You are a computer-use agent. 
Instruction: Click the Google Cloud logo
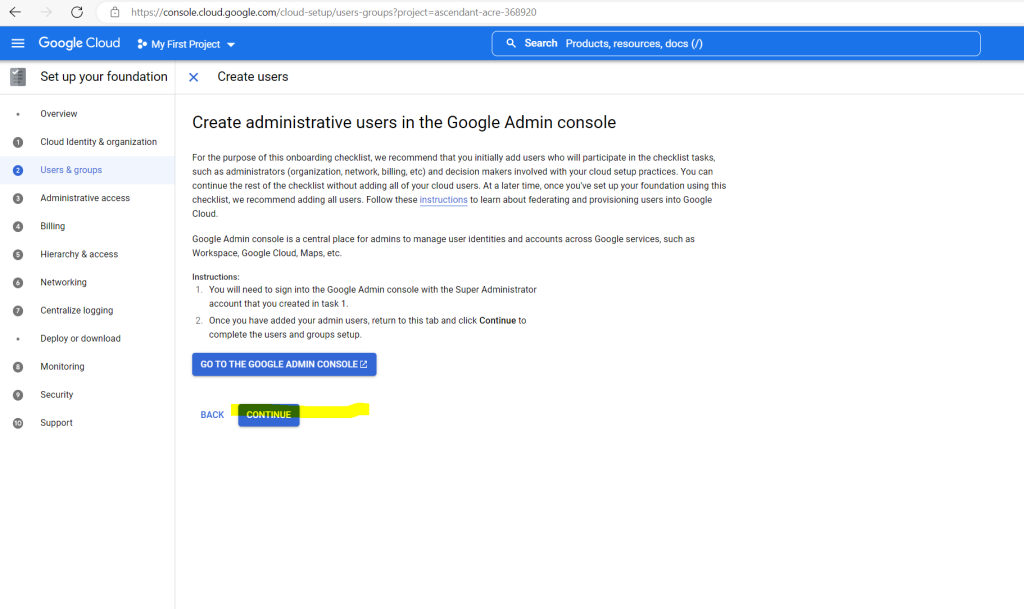tap(79, 43)
